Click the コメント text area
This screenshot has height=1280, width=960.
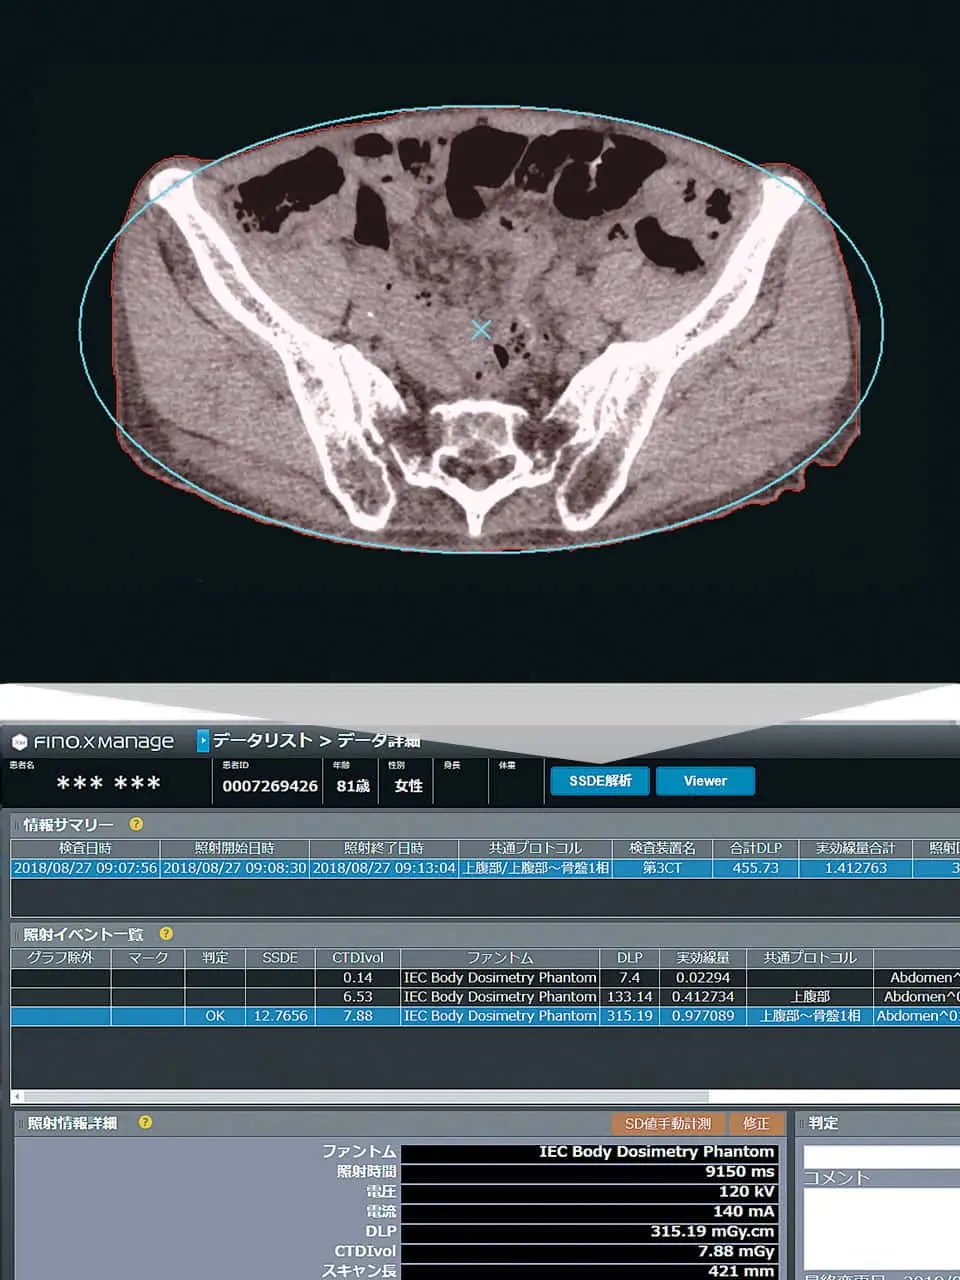click(x=880, y=1225)
